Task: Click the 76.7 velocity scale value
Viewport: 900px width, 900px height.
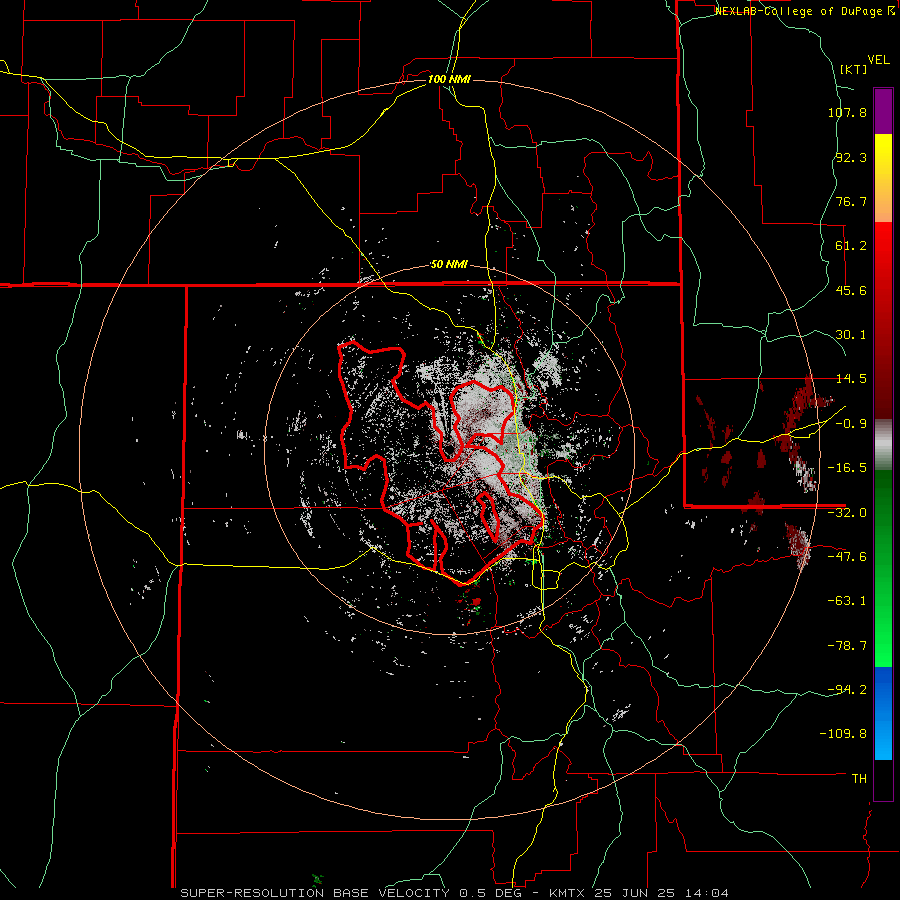Action: pyautogui.click(x=851, y=201)
